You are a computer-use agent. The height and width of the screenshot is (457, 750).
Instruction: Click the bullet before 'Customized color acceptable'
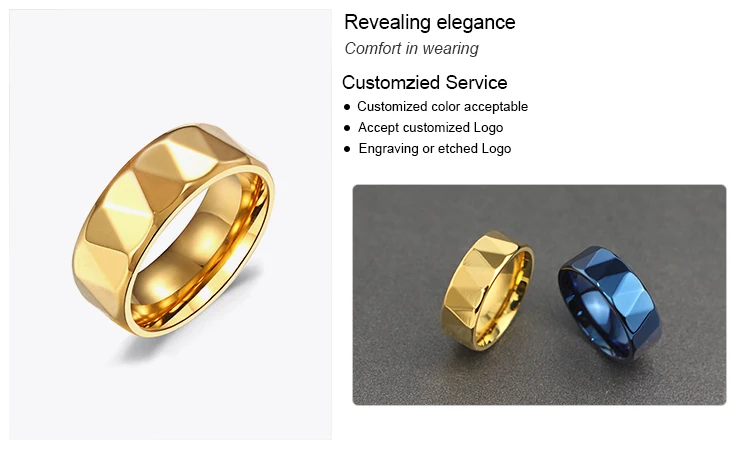(x=347, y=107)
